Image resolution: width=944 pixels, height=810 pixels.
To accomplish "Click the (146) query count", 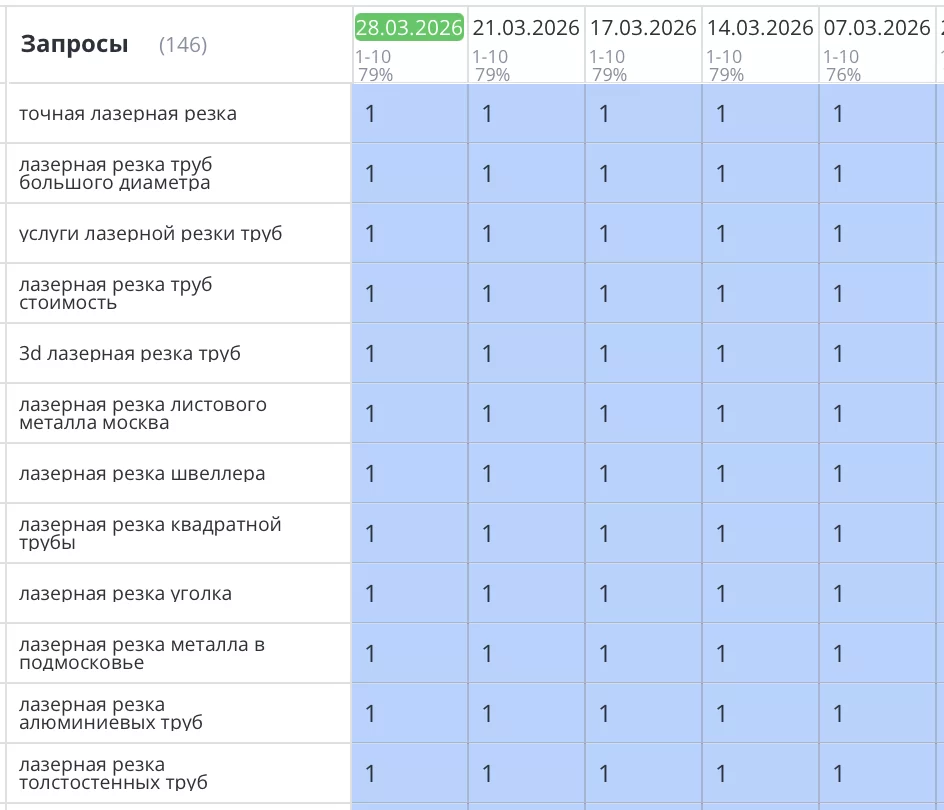I will point(183,45).
